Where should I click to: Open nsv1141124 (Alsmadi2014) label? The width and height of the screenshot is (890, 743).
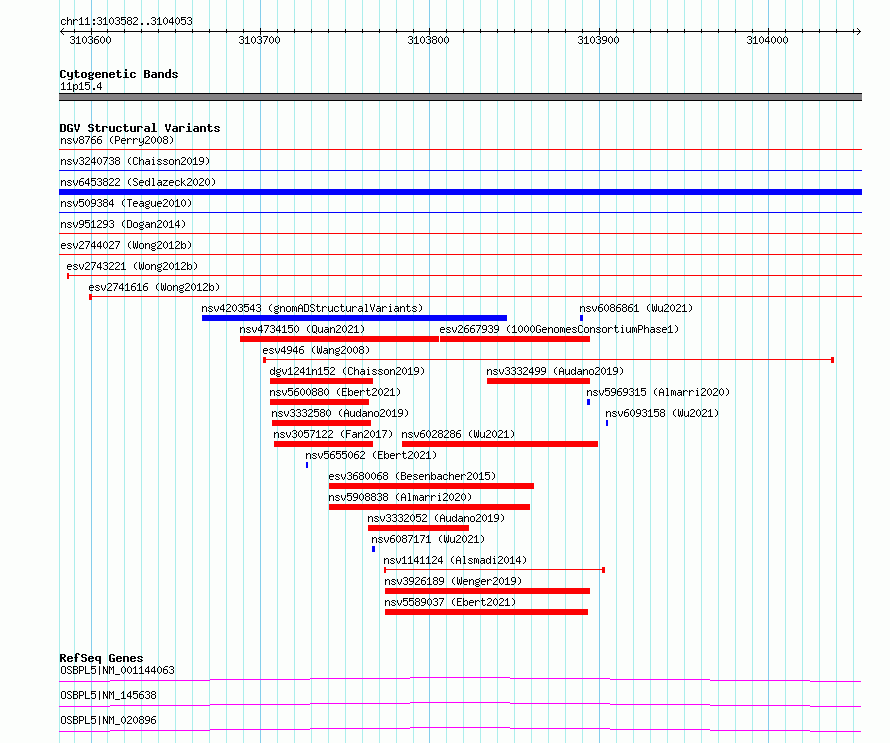click(455, 560)
